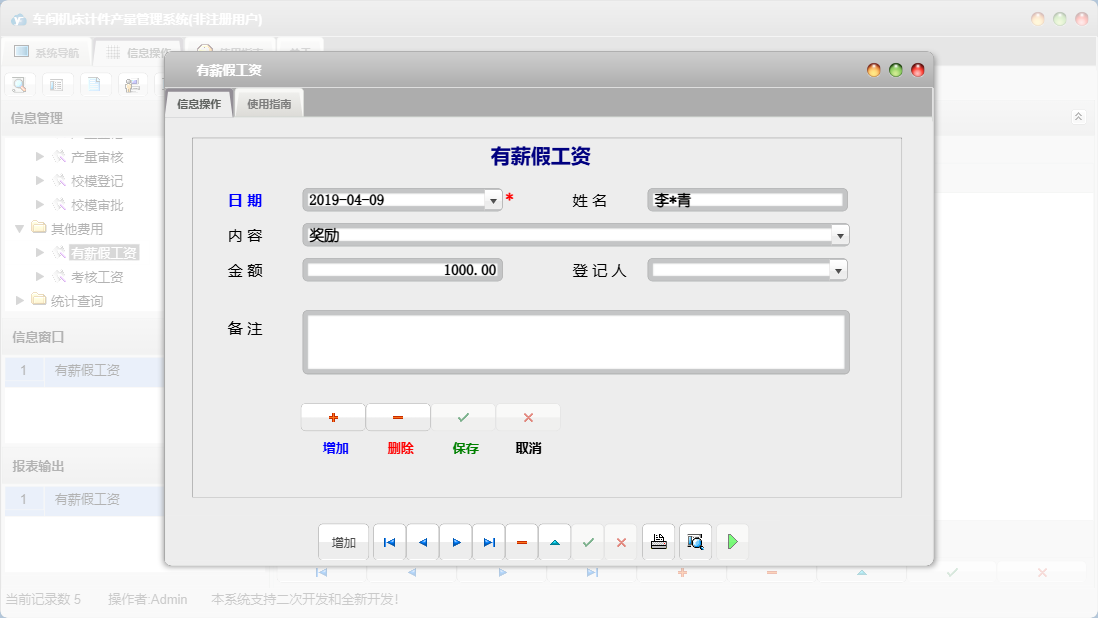Click inside the 备注 remarks text area
This screenshot has width=1098, height=618.
pos(575,342)
